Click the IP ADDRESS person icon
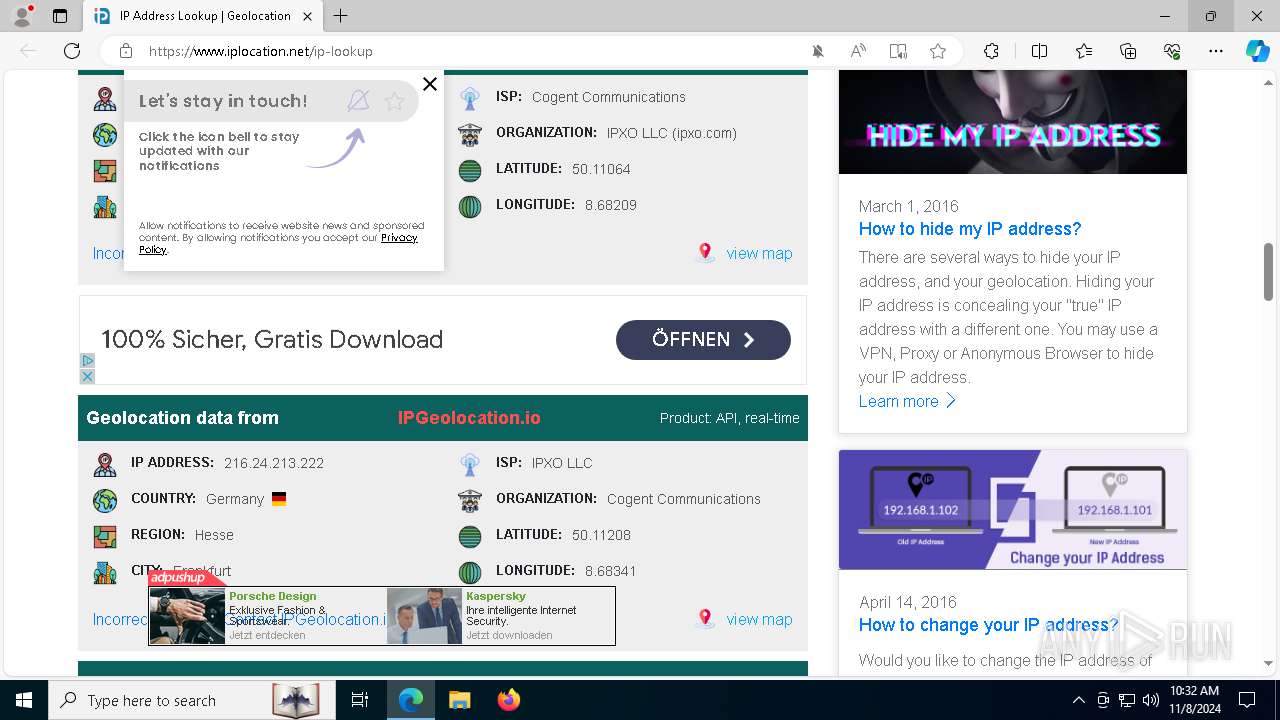 (105, 464)
